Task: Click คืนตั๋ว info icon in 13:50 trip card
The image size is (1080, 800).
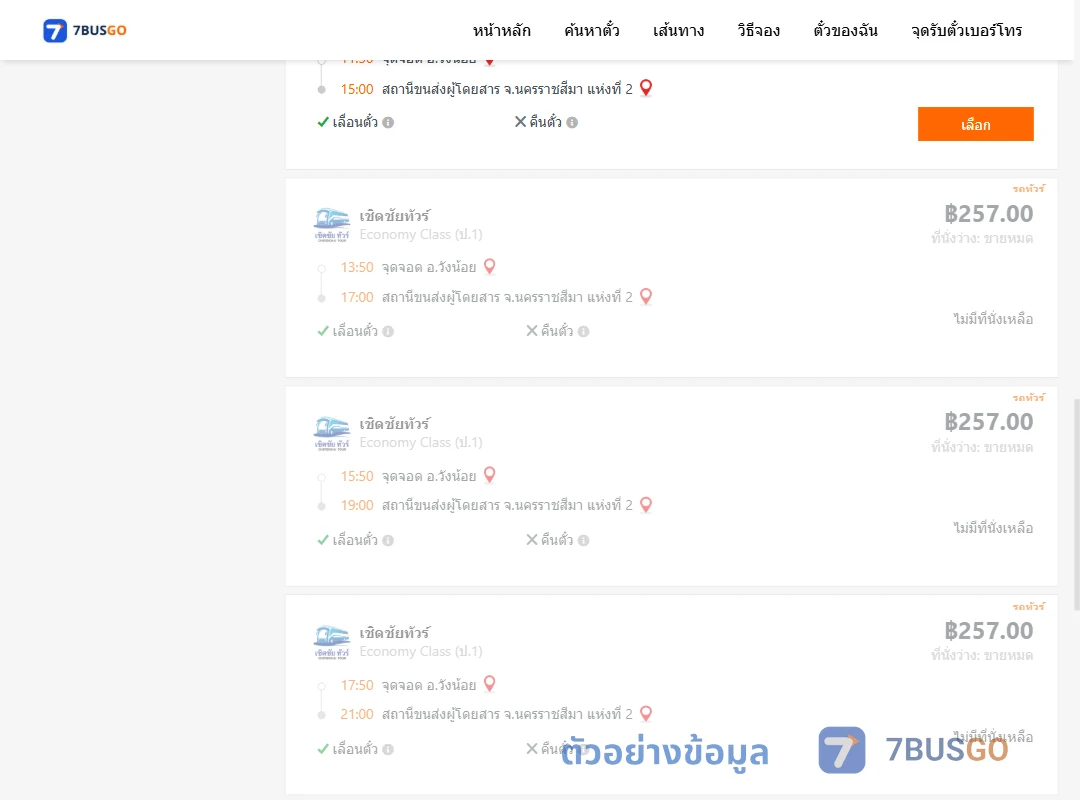Action: [583, 331]
